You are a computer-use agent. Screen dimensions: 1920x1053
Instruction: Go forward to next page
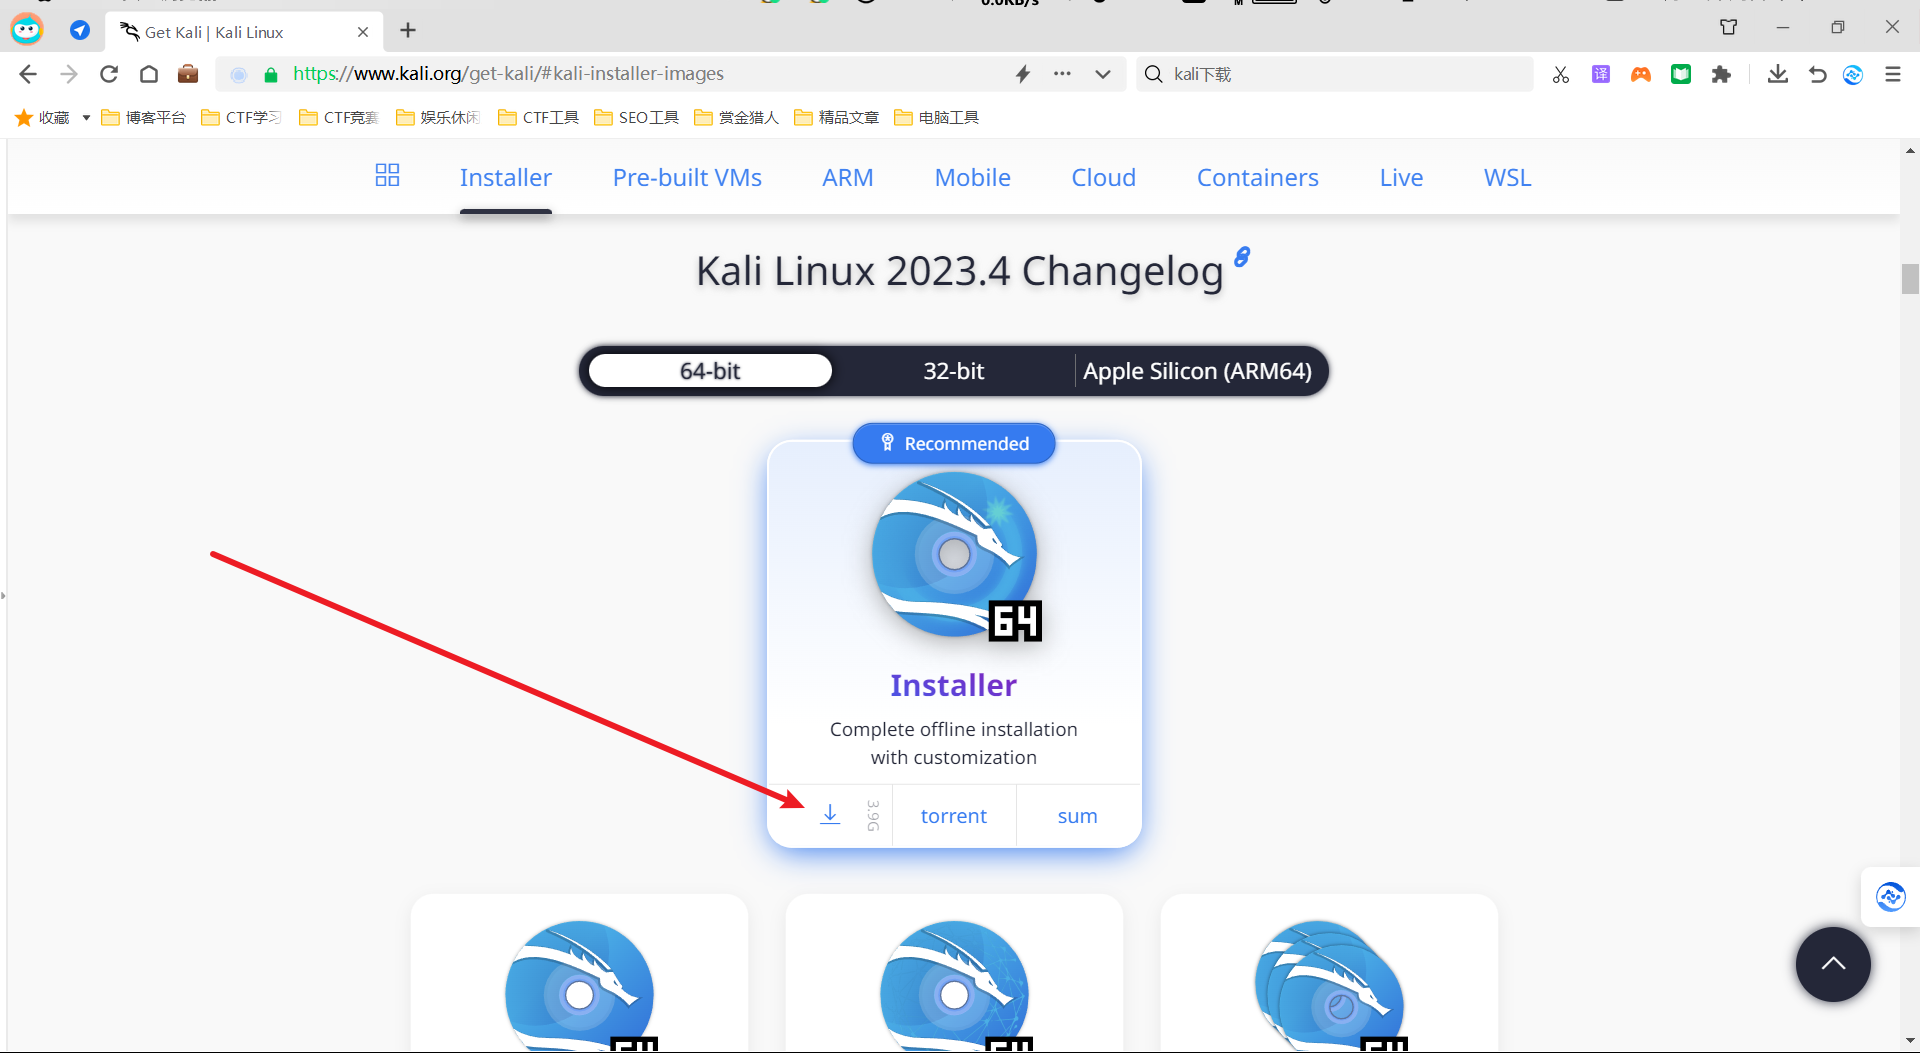pos(68,74)
